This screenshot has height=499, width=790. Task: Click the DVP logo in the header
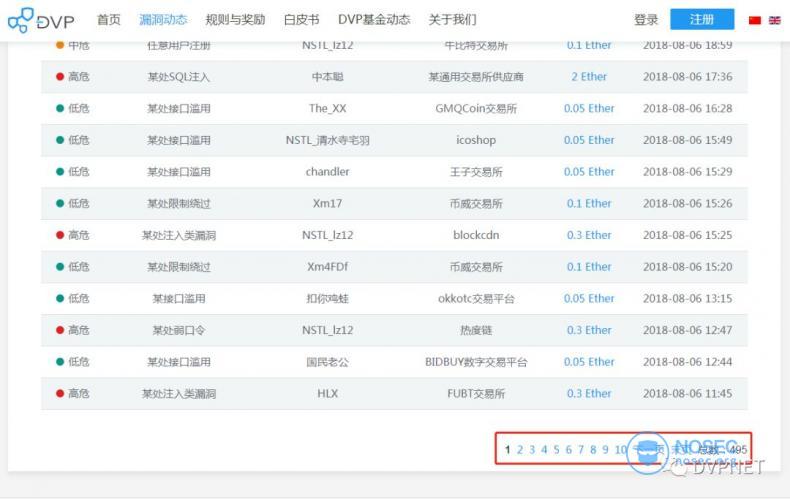point(41,20)
